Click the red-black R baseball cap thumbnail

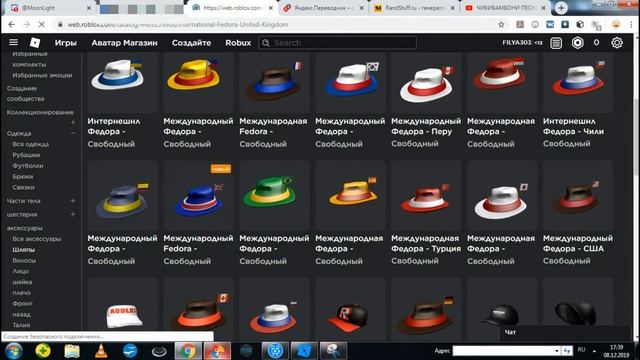pos(350,309)
